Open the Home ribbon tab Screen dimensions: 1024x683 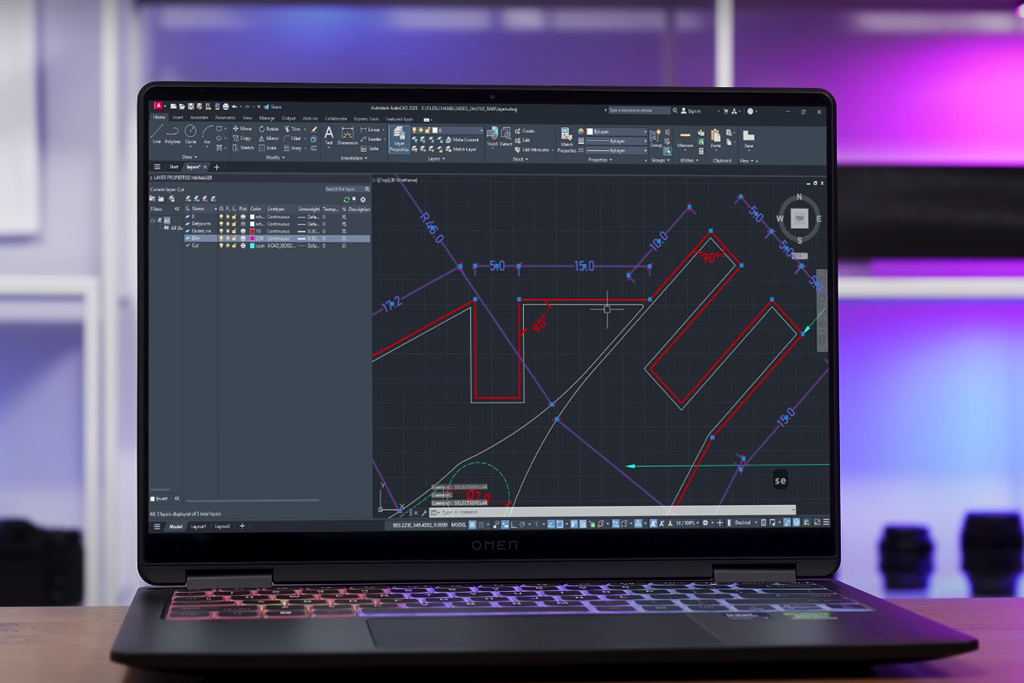tap(159, 117)
